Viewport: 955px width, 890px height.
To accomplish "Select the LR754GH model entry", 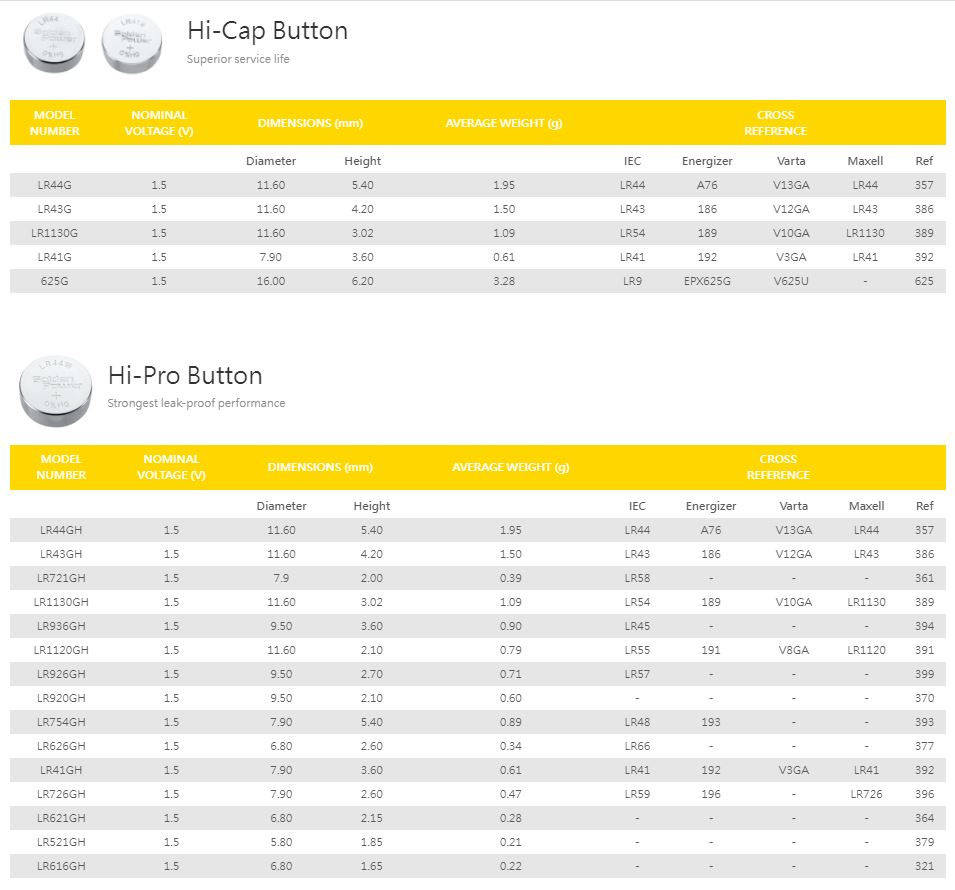I will pyautogui.click(x=62, y=722).
